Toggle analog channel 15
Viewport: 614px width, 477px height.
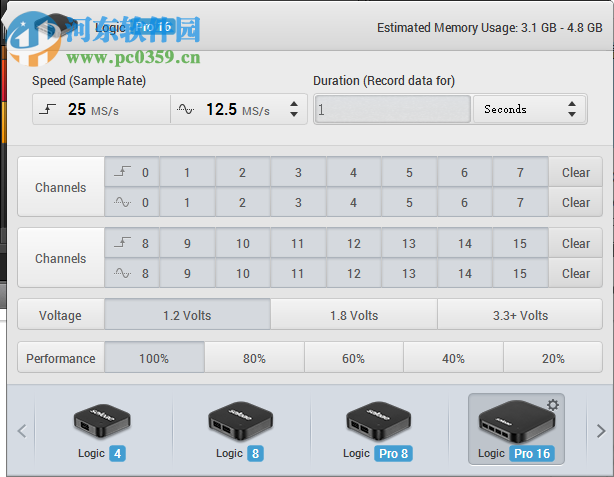coord(520,273)
